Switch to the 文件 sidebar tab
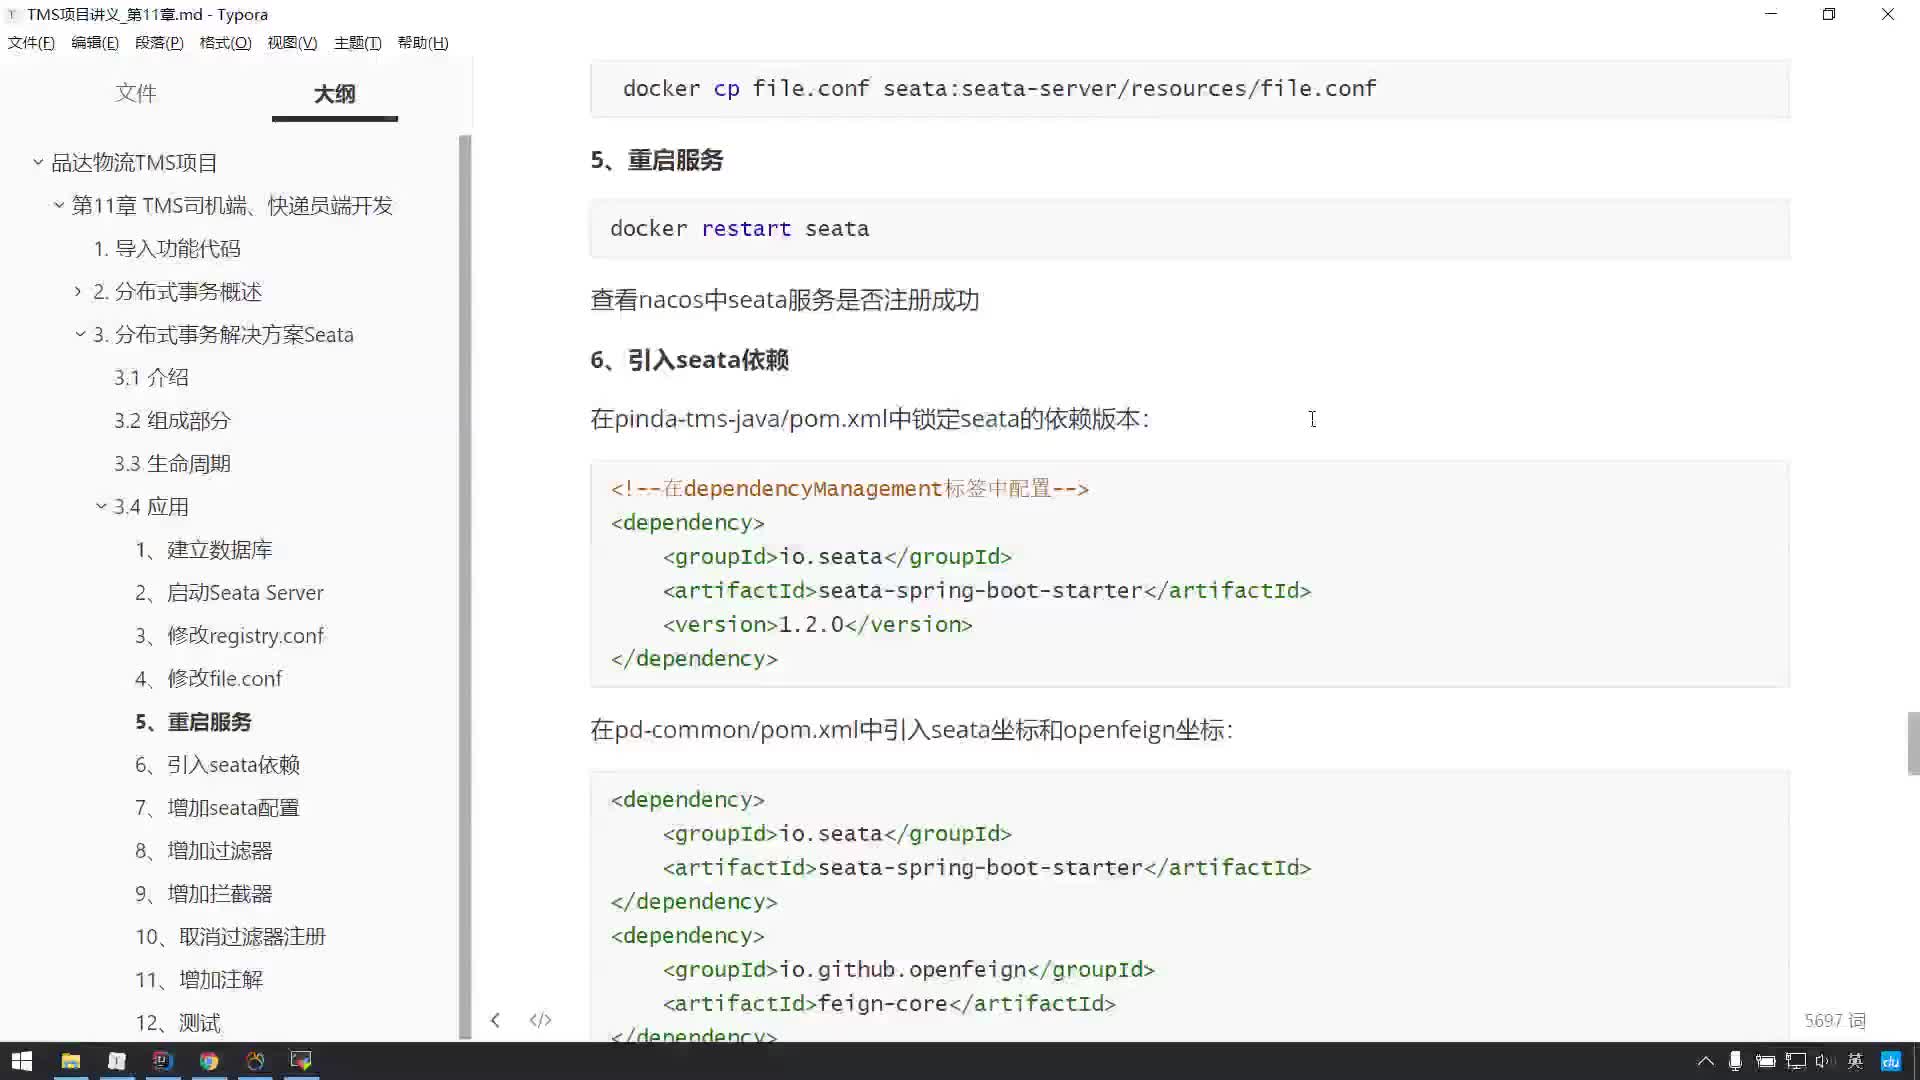 coord(135,93)
